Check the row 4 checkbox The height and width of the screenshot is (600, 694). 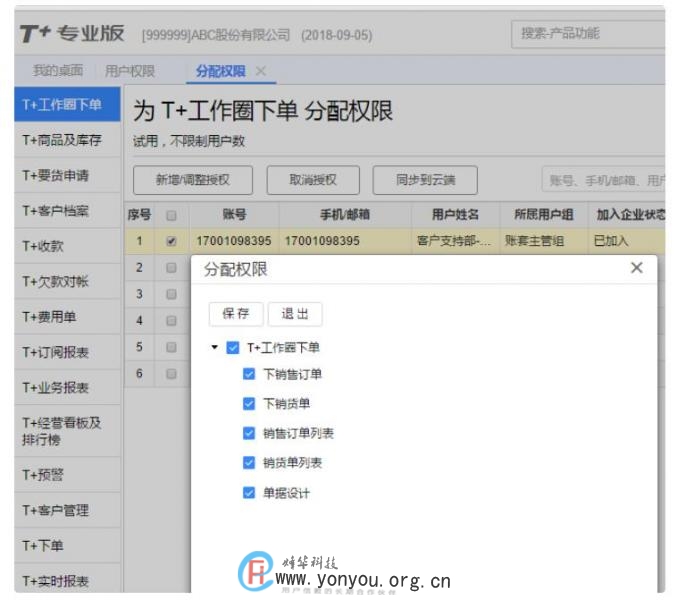point(171,321)
